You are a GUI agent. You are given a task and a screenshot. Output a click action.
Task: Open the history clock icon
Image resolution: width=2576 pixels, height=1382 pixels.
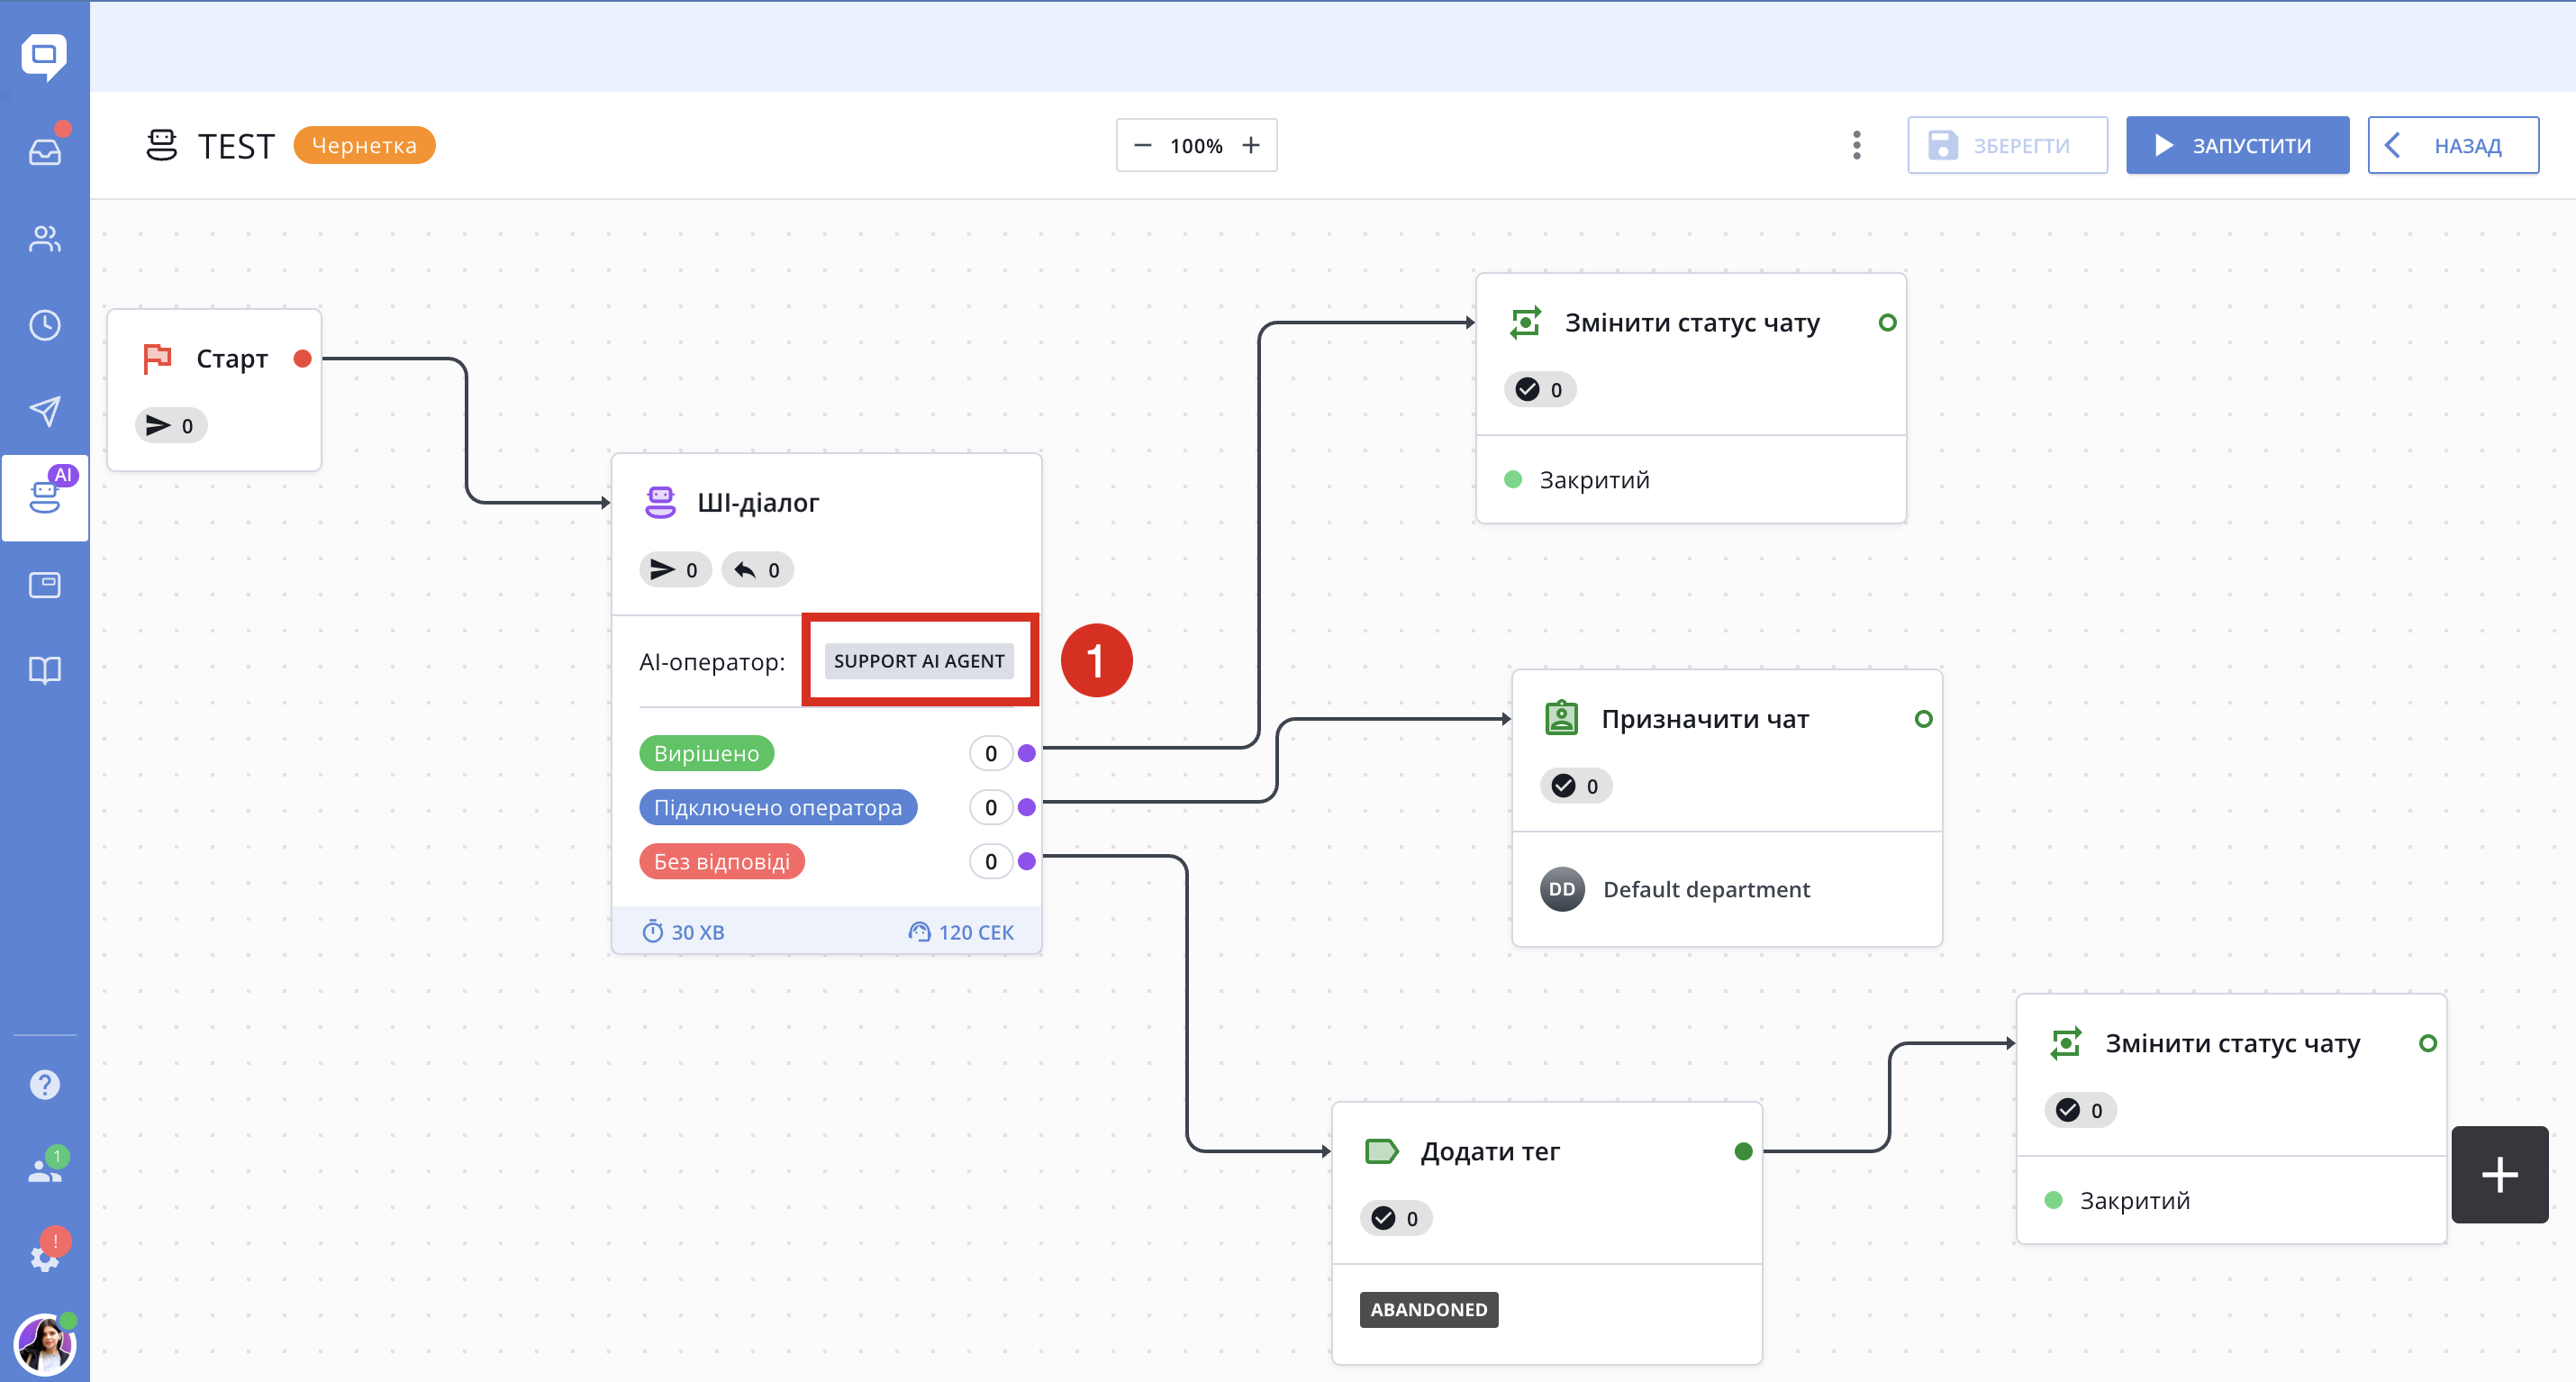click(45, 325)
